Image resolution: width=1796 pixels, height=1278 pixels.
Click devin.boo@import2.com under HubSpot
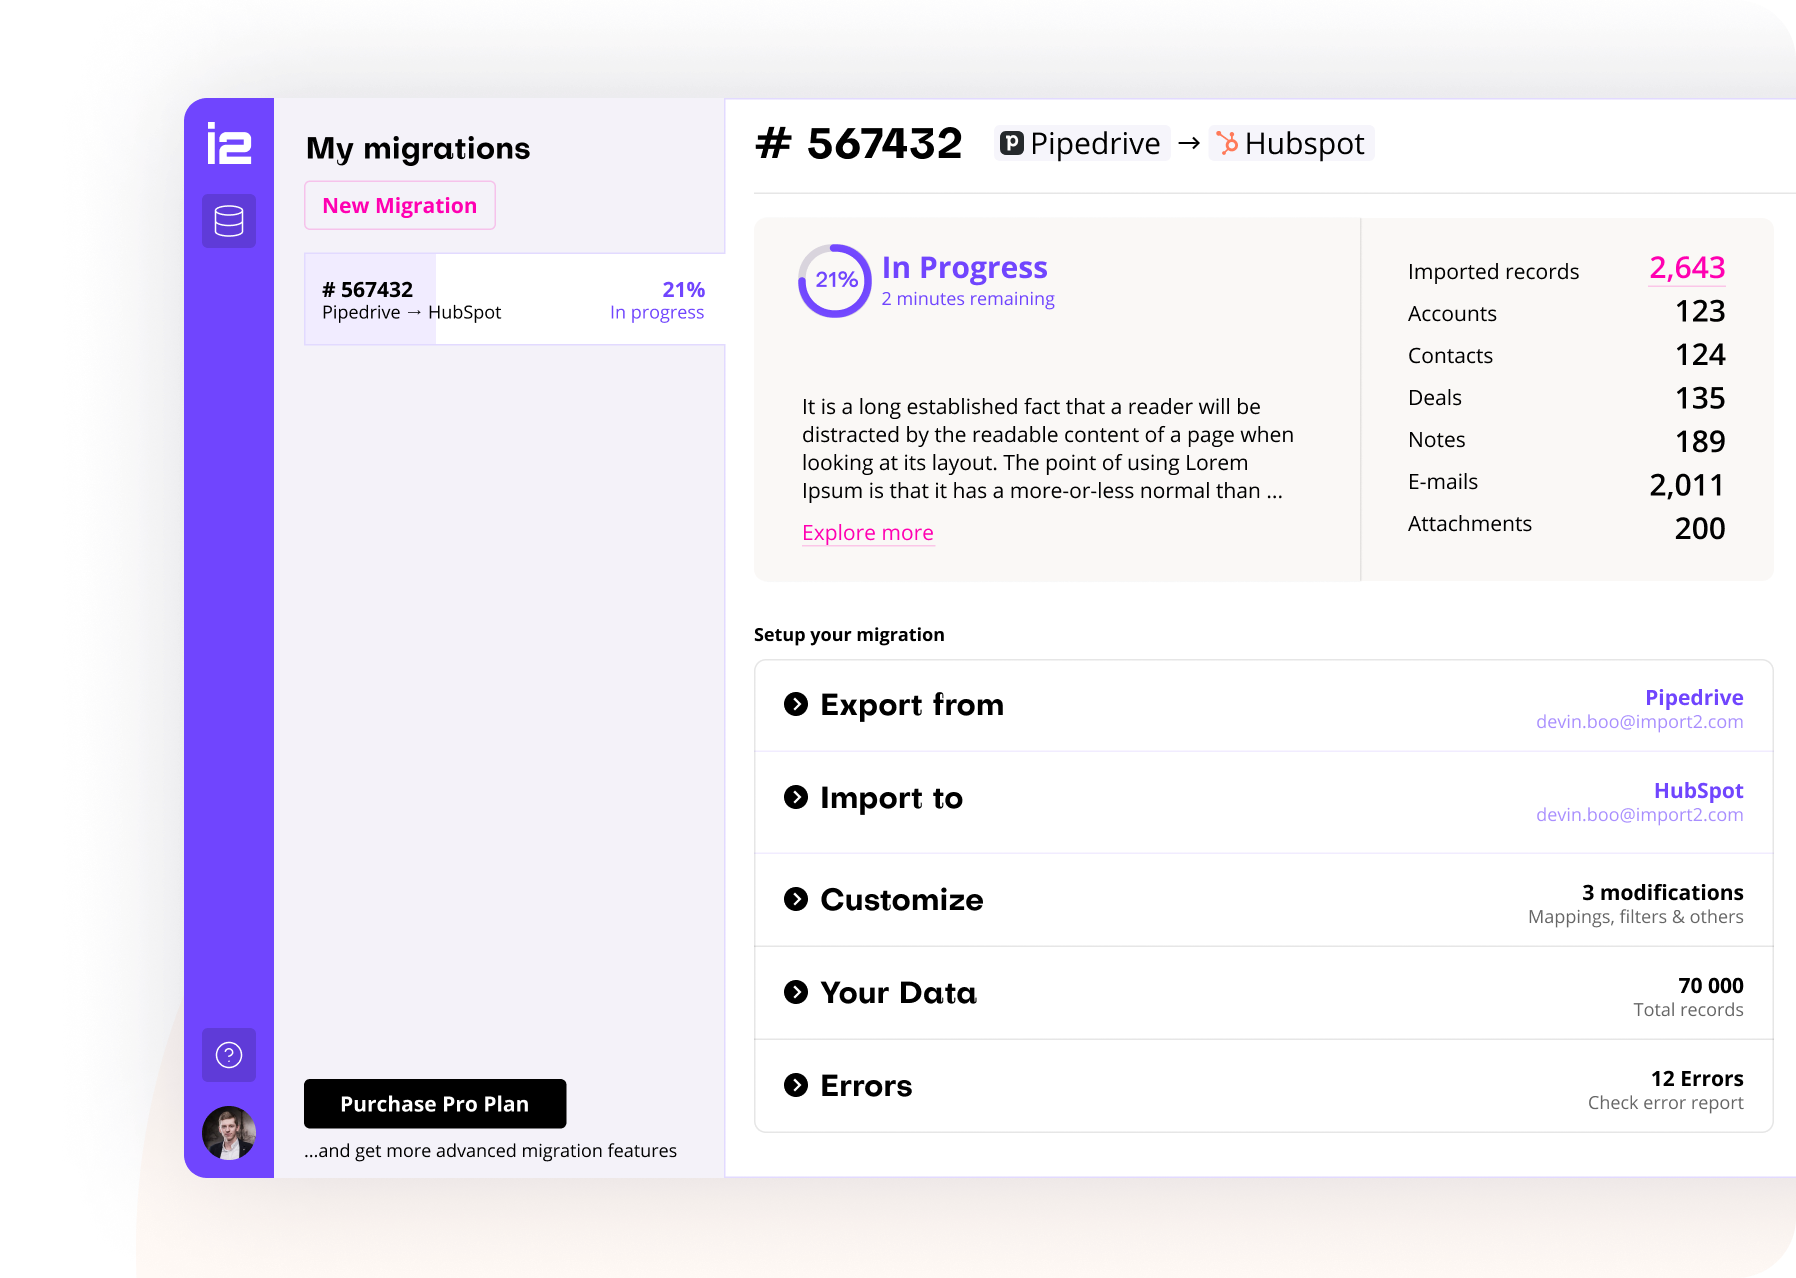click(1639, 814)
